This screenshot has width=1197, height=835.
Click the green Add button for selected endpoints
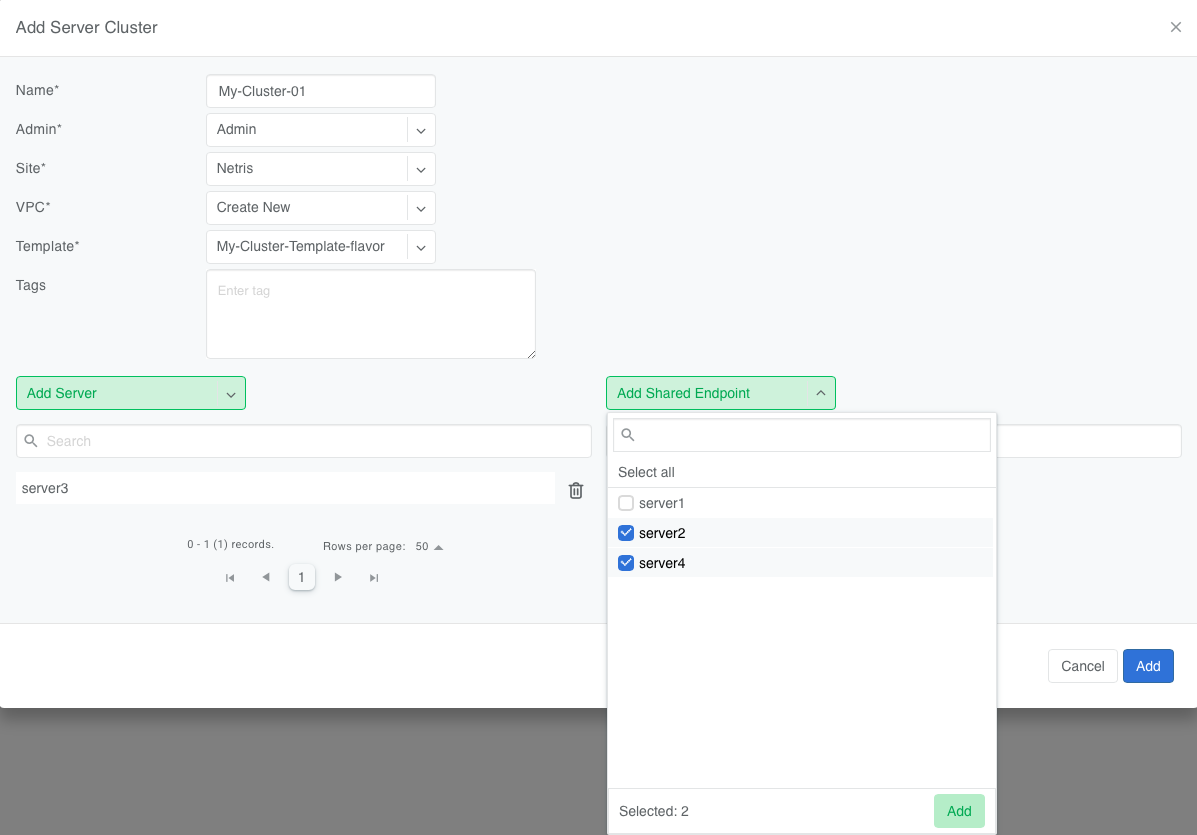[958, 811]
